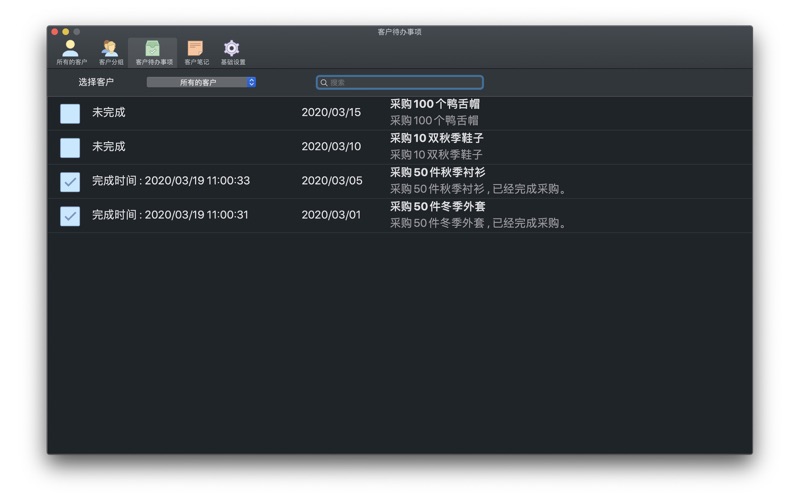Minimize the window with yellow button
This screenshot has width=800, height=500.
click(x=66, y=32)
